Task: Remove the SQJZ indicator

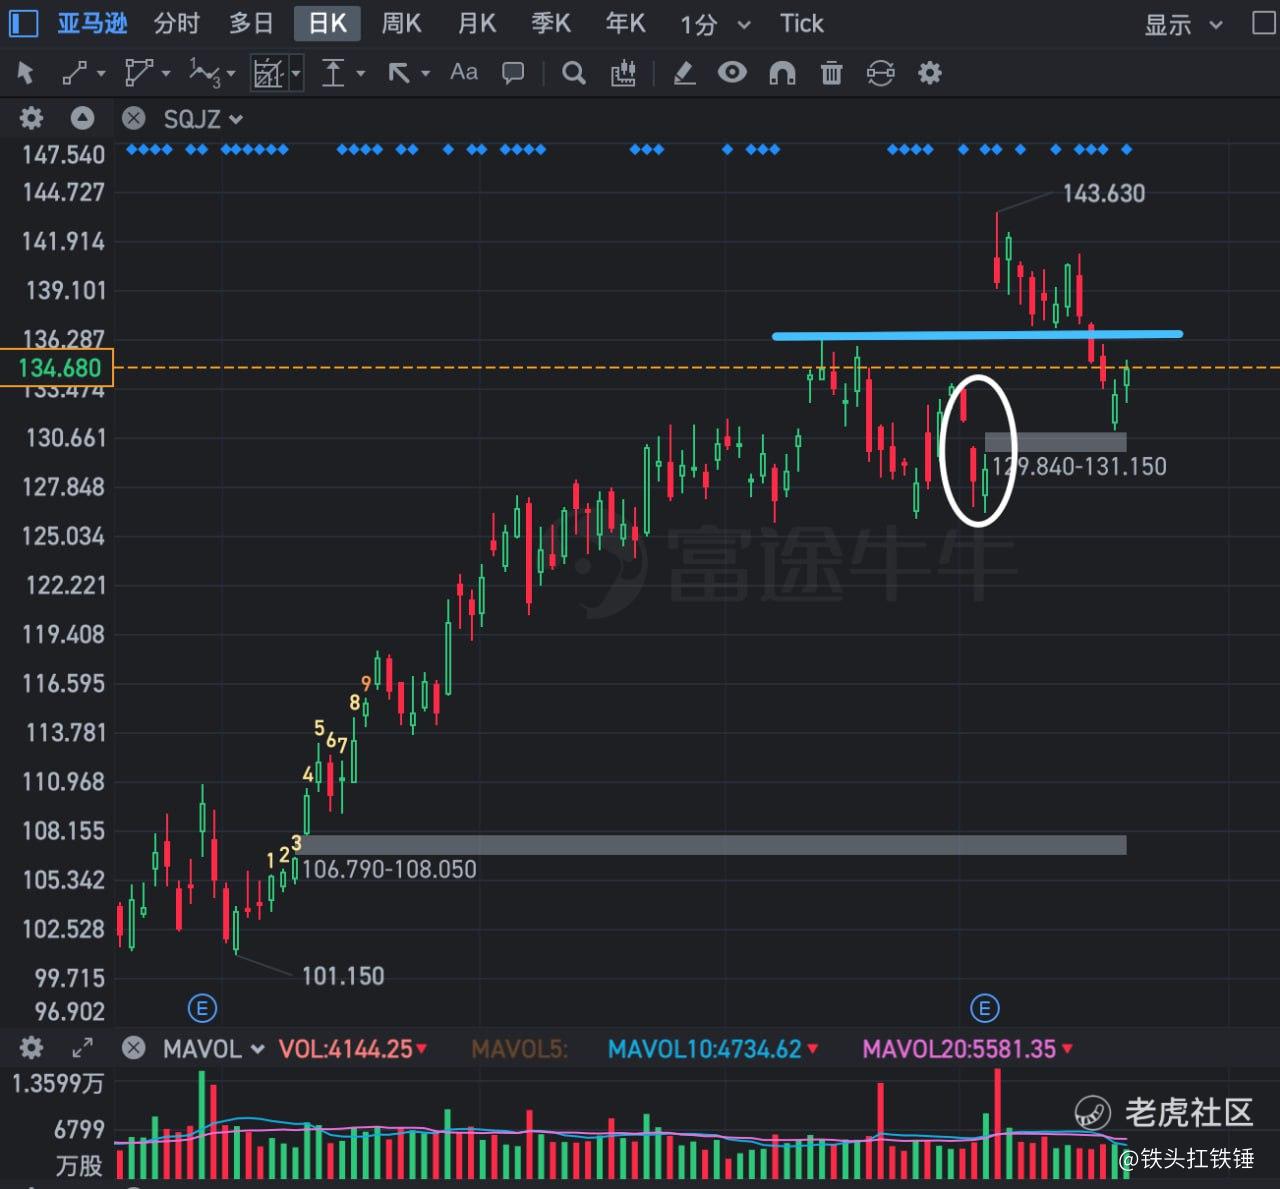Action: (x=133, y=119)
